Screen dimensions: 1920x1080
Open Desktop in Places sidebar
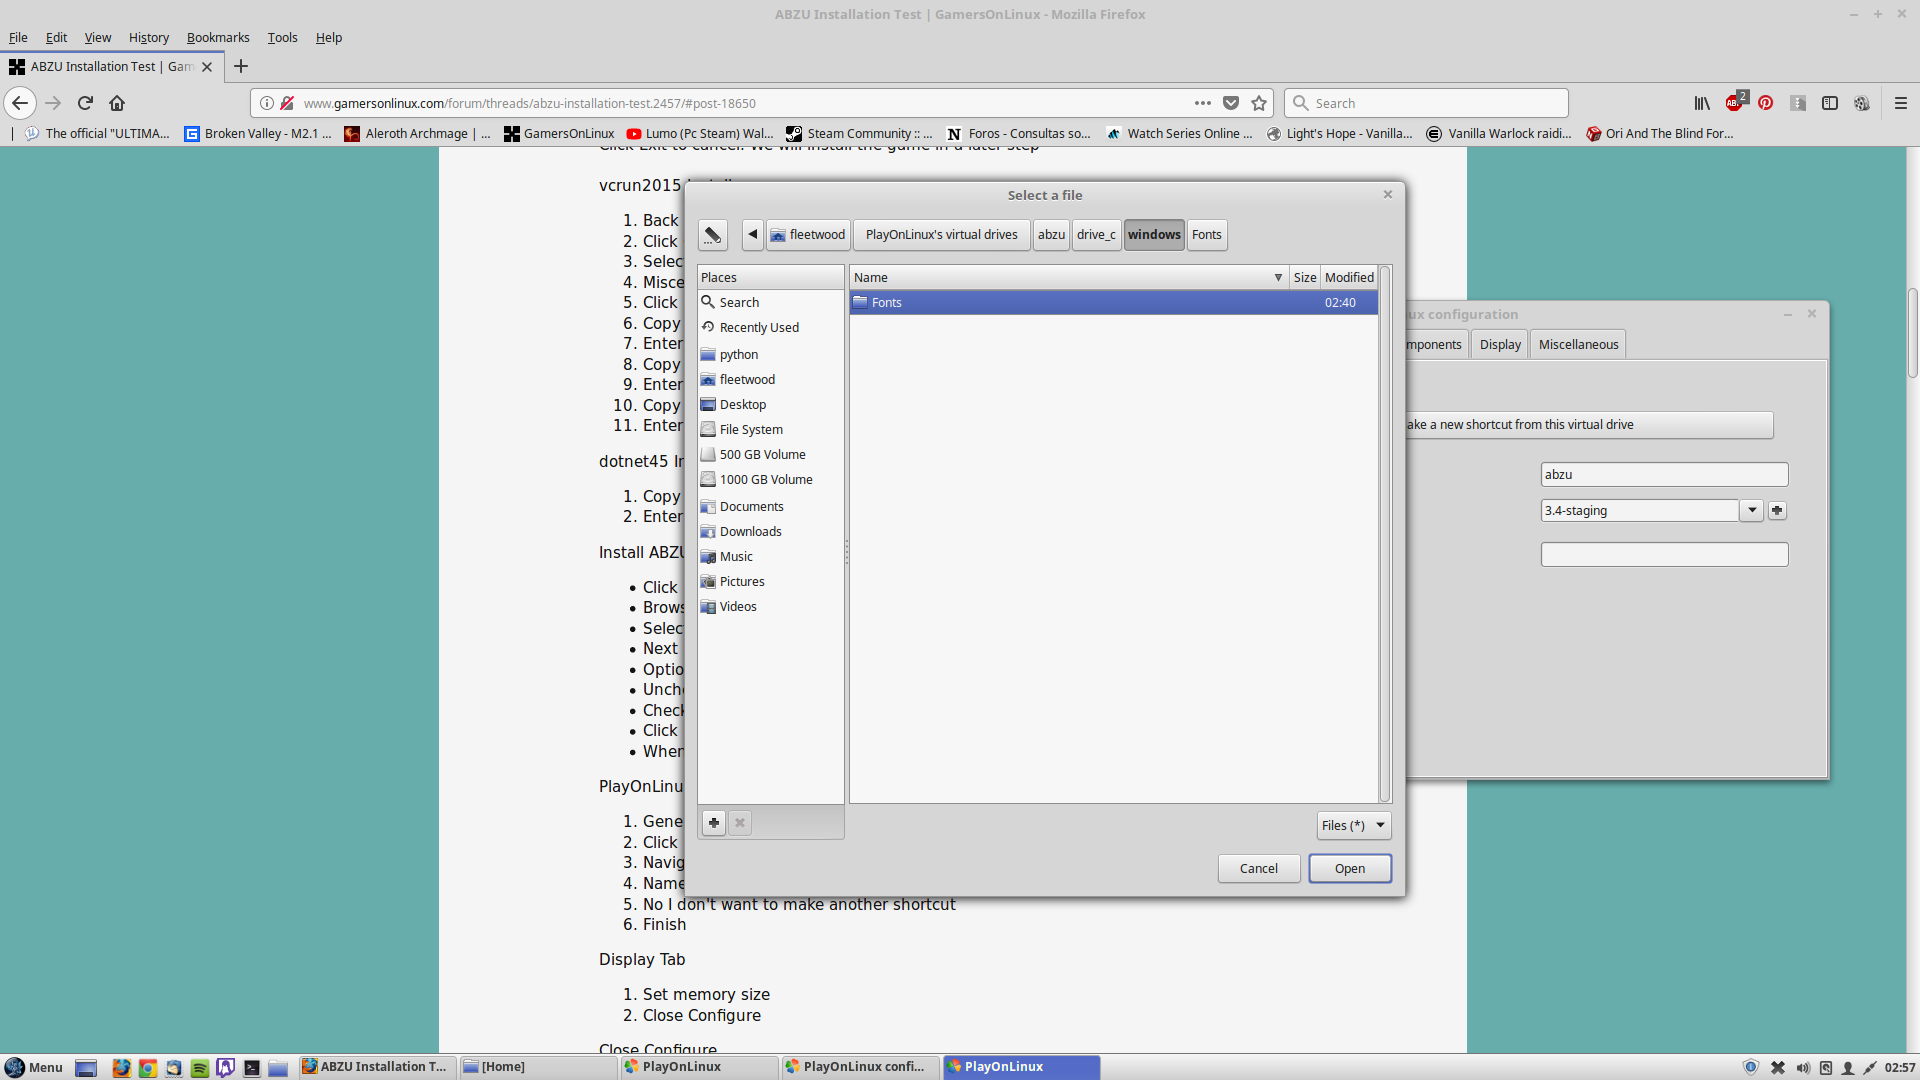(x=770, y=404)
